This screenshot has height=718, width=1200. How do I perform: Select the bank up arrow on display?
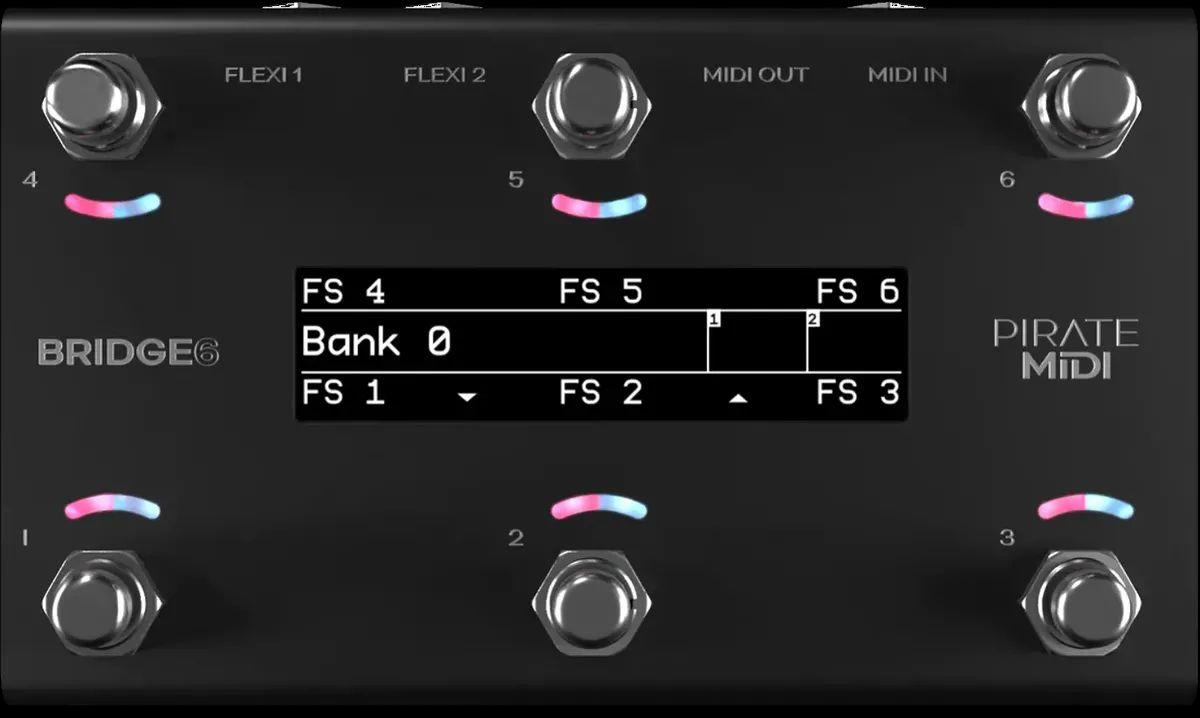[x=737, y=397]
